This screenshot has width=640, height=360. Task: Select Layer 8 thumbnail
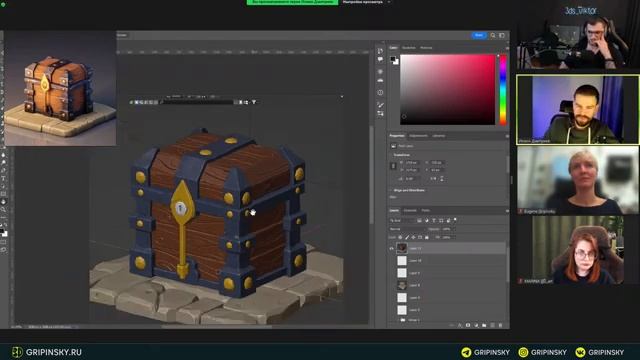point(402,285)
